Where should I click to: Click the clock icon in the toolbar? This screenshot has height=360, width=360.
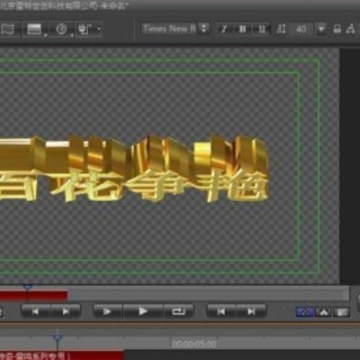coord(62,29)
